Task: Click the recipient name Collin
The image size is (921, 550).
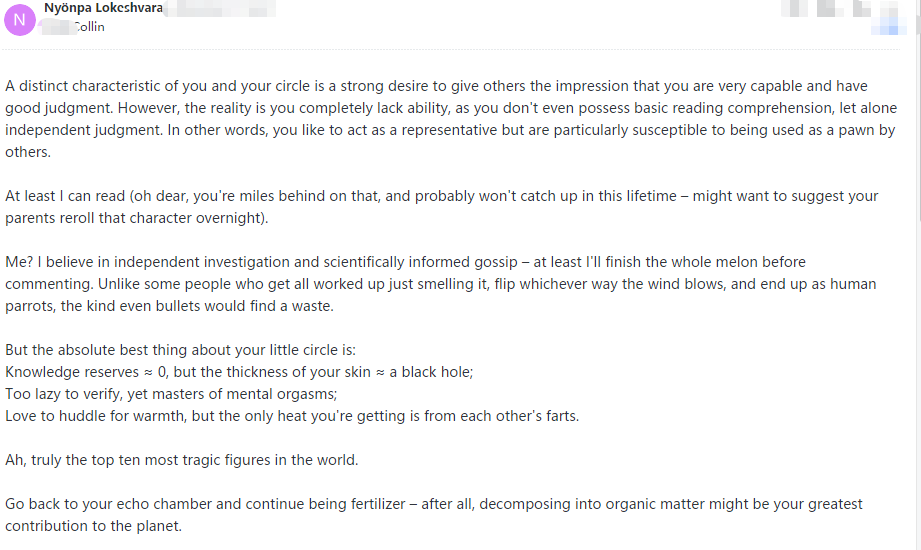Action: (88, 27)
